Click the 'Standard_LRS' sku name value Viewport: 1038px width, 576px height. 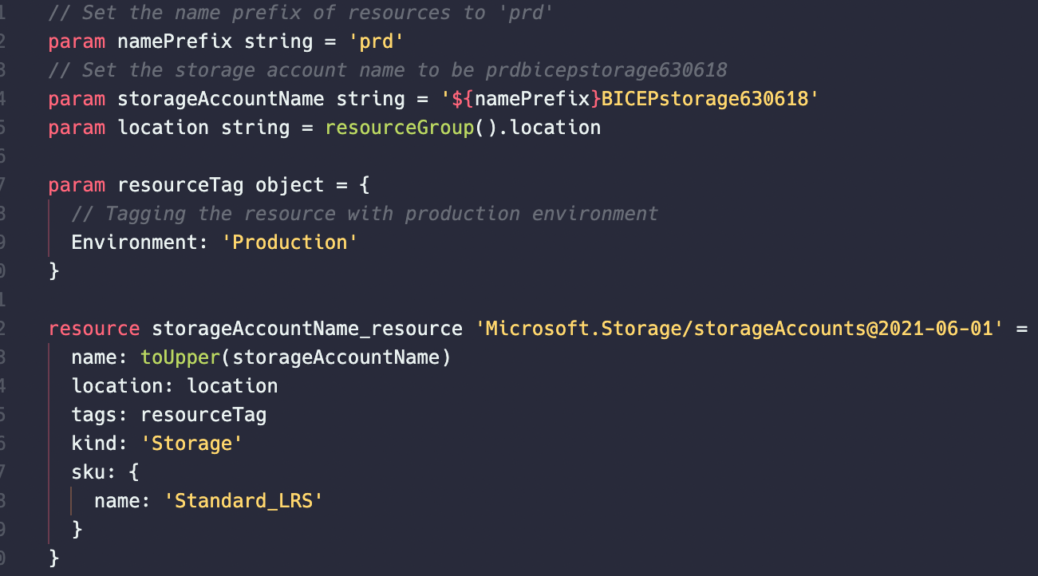243,501
